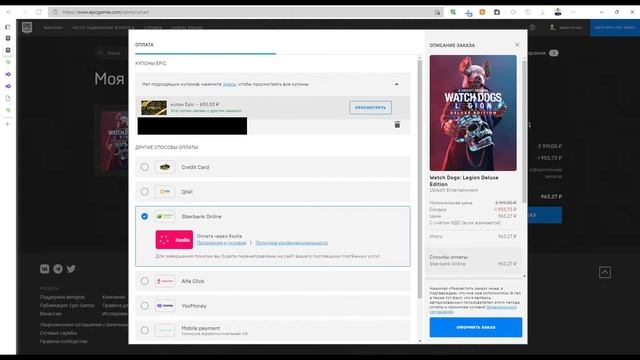Click the 'Epic – 650,00 ₽' coupon text
This screenshot has height=360, width=640.
point(194,104)
